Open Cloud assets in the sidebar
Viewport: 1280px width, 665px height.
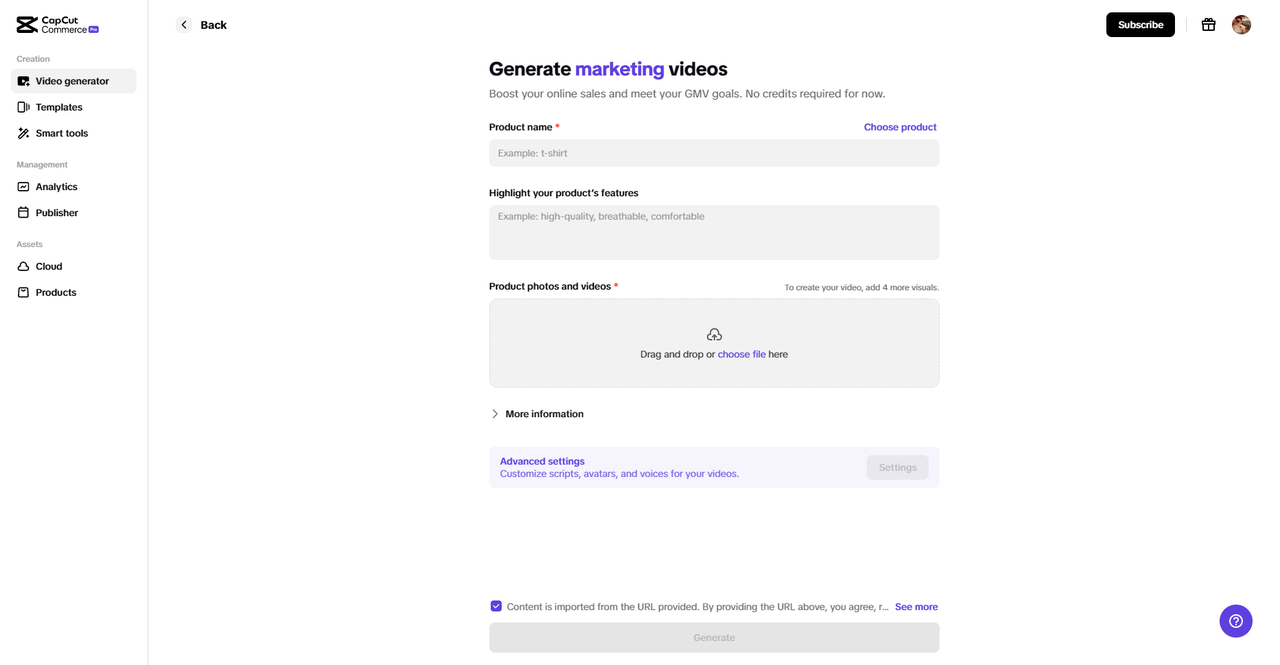[49, 267]
